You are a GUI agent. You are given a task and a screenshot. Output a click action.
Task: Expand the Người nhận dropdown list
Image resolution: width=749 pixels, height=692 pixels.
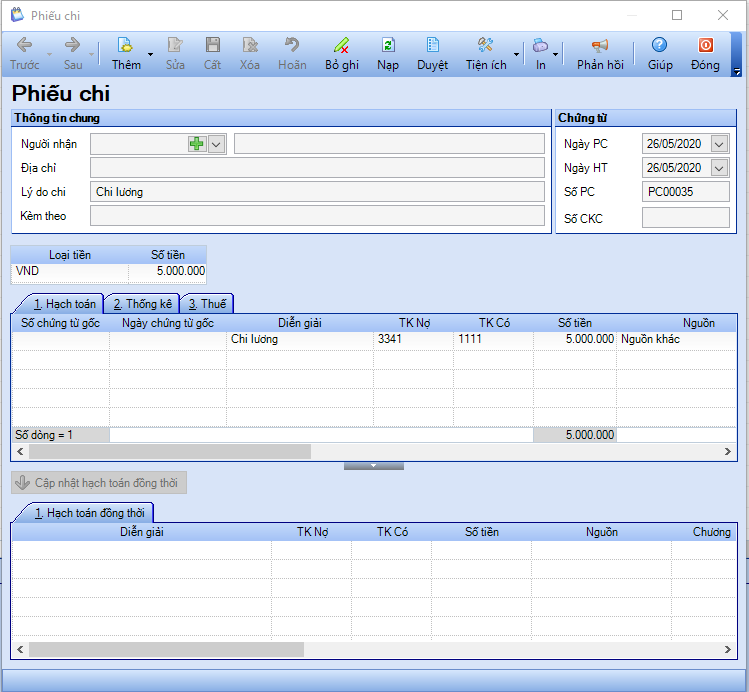click(x=215, y=144)
